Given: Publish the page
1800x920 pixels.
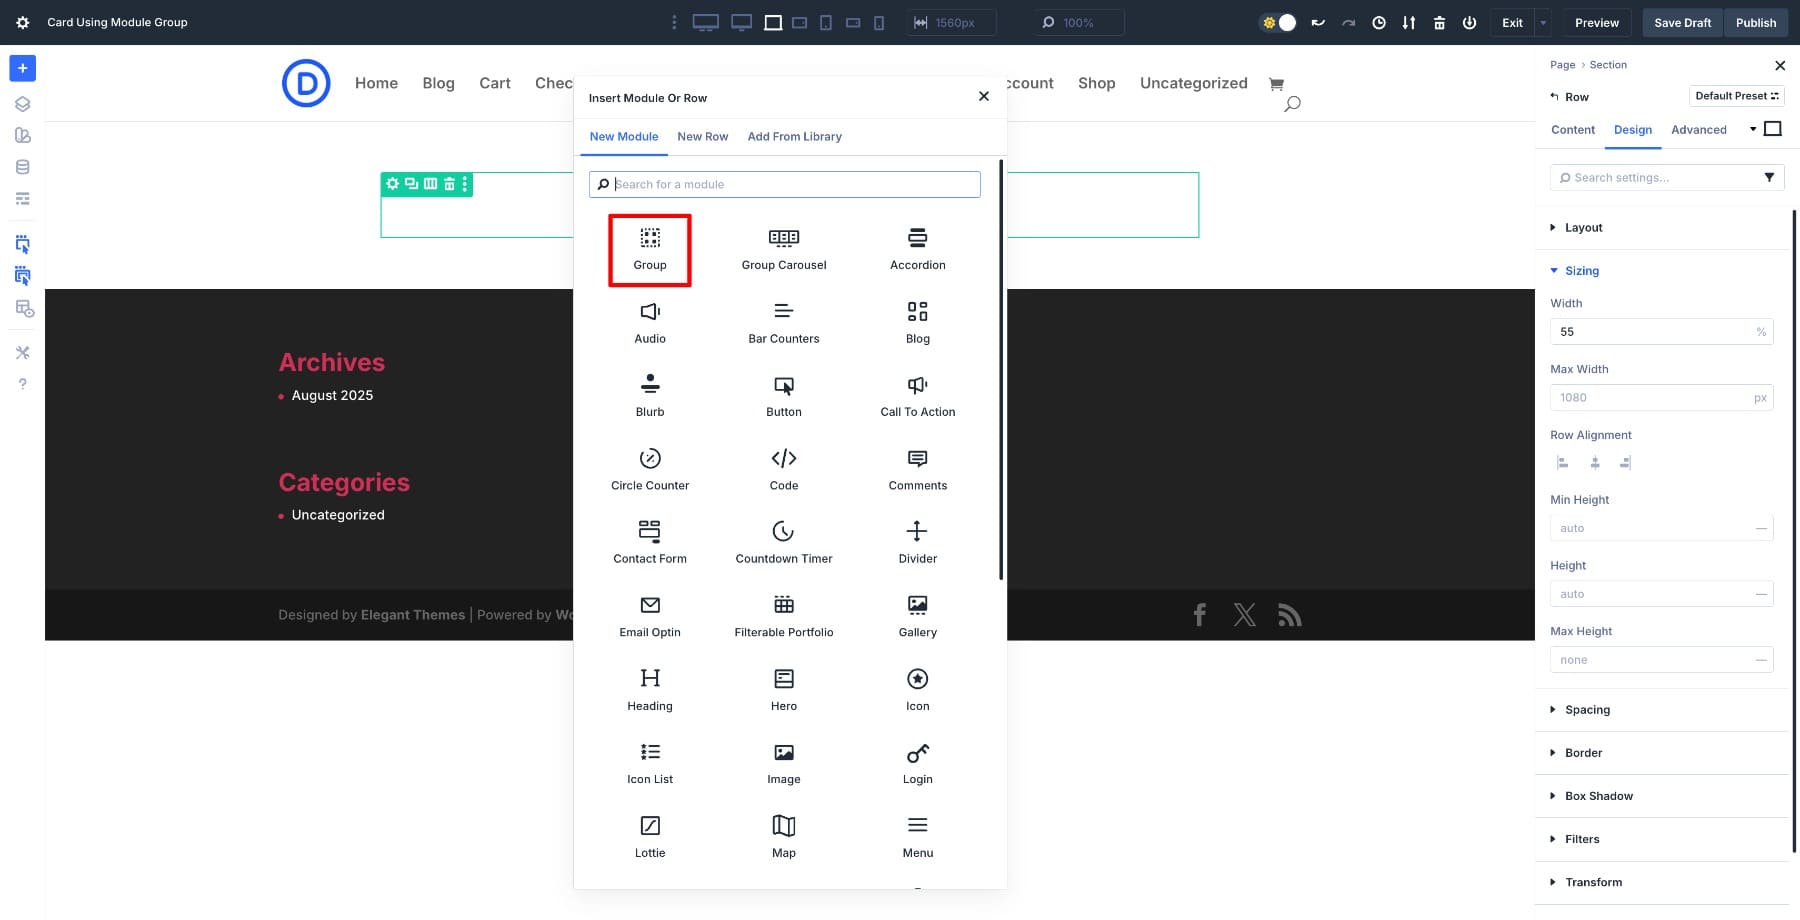Looking at the screenshot, I should click(1755, 22).
